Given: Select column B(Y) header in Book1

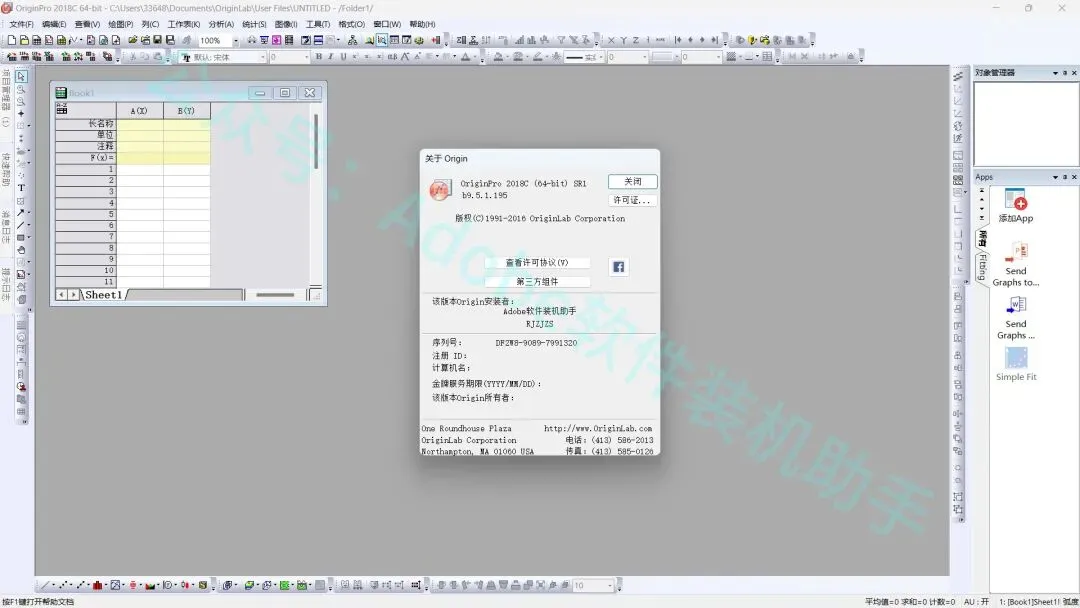Looking at the screenshot, I should coord(186,110).
